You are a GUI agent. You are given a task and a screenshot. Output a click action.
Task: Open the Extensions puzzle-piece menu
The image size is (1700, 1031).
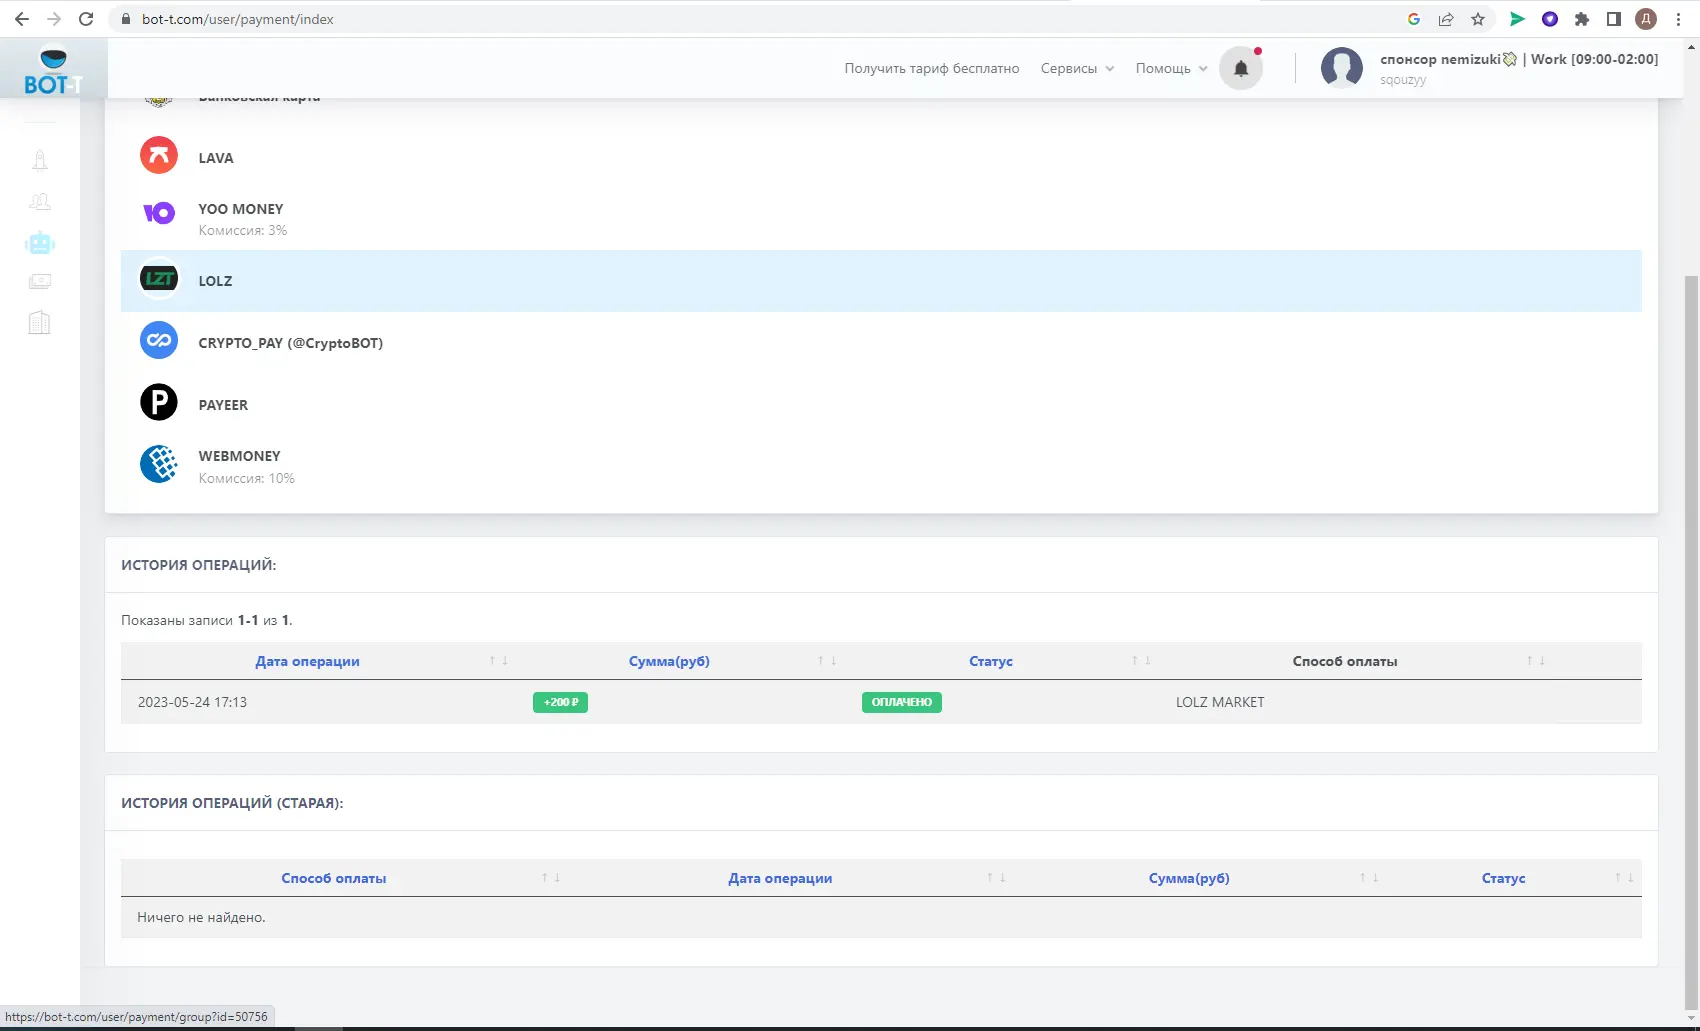coord(1582,19)
